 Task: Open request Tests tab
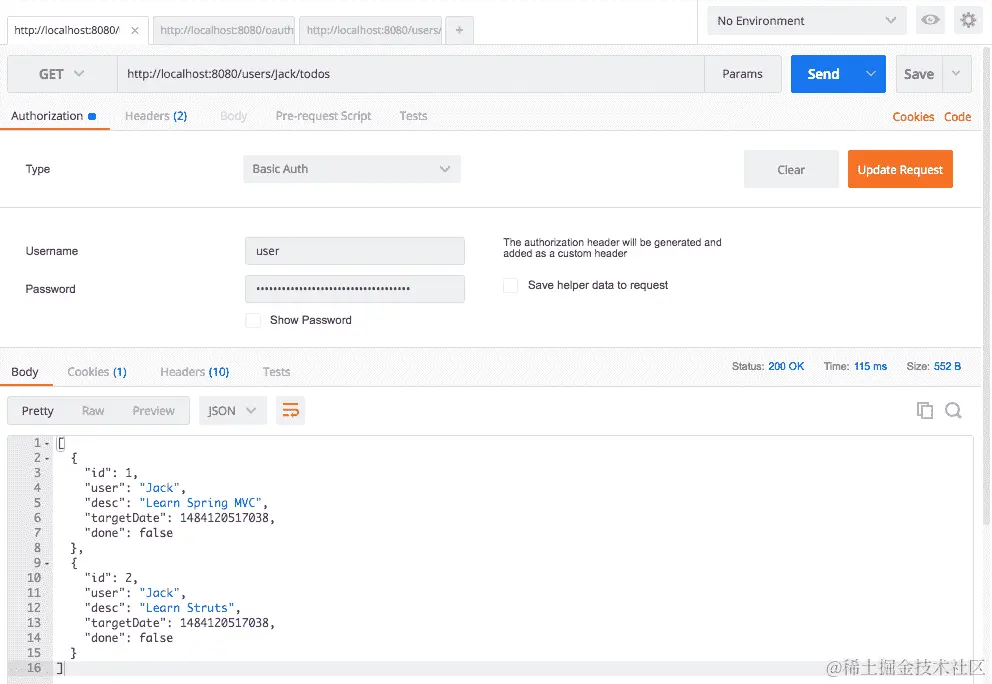coord(413,116)
